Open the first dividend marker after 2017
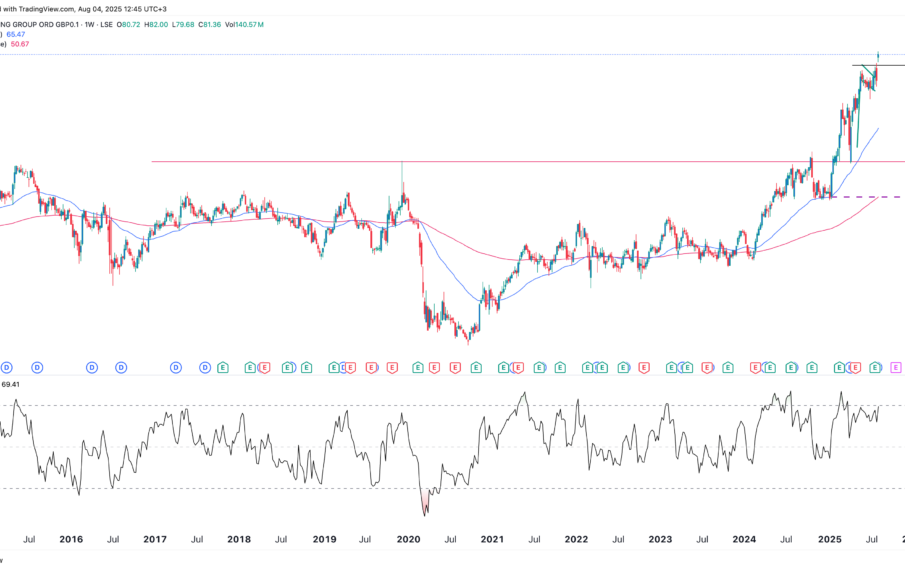The height and width of the screenshot is (570, 905). click(x=176, y=368)
